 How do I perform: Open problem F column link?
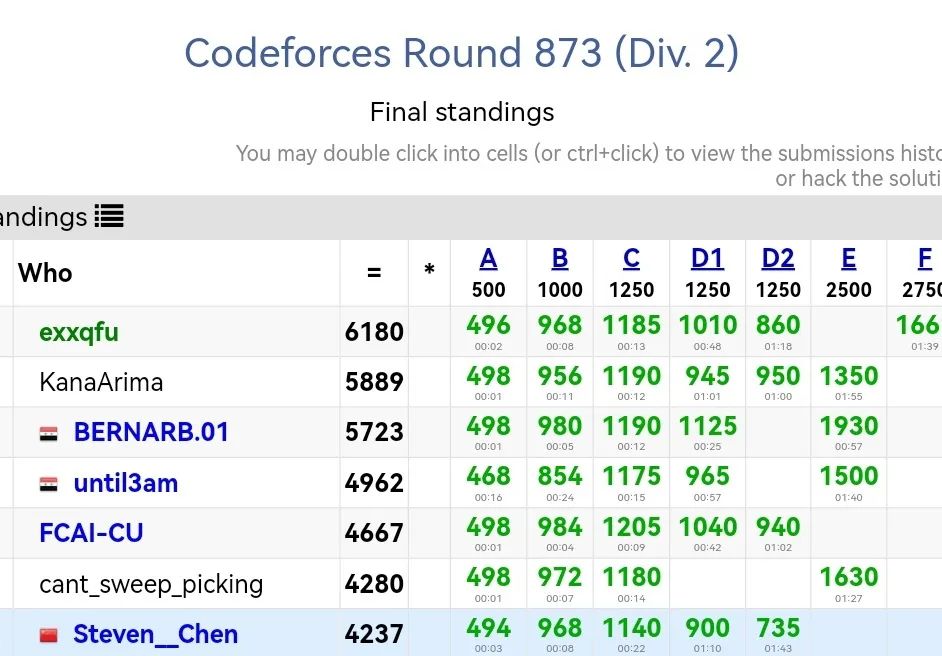[925, 259]
